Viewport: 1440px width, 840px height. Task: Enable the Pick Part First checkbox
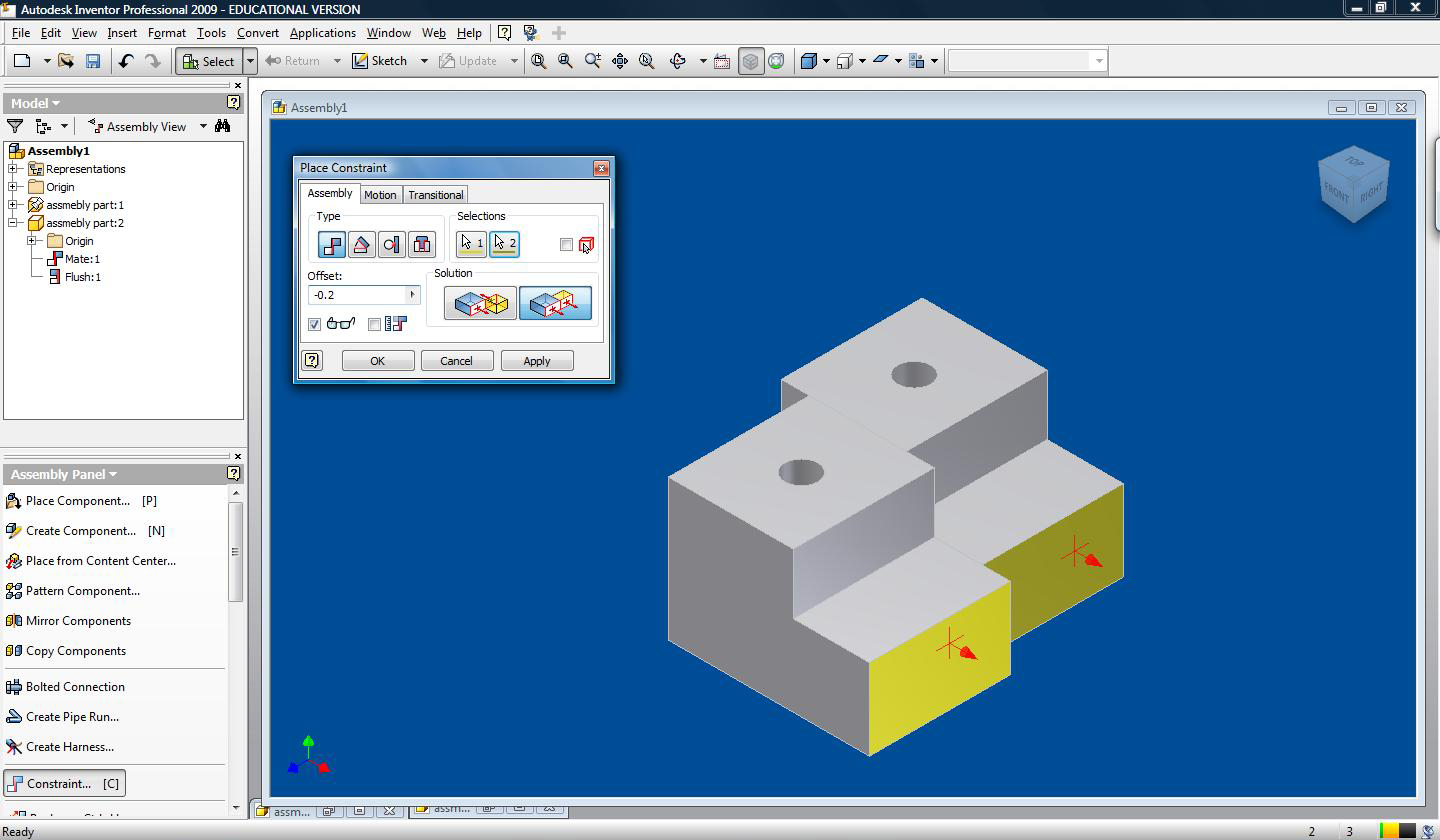click(x=566, y=245)
